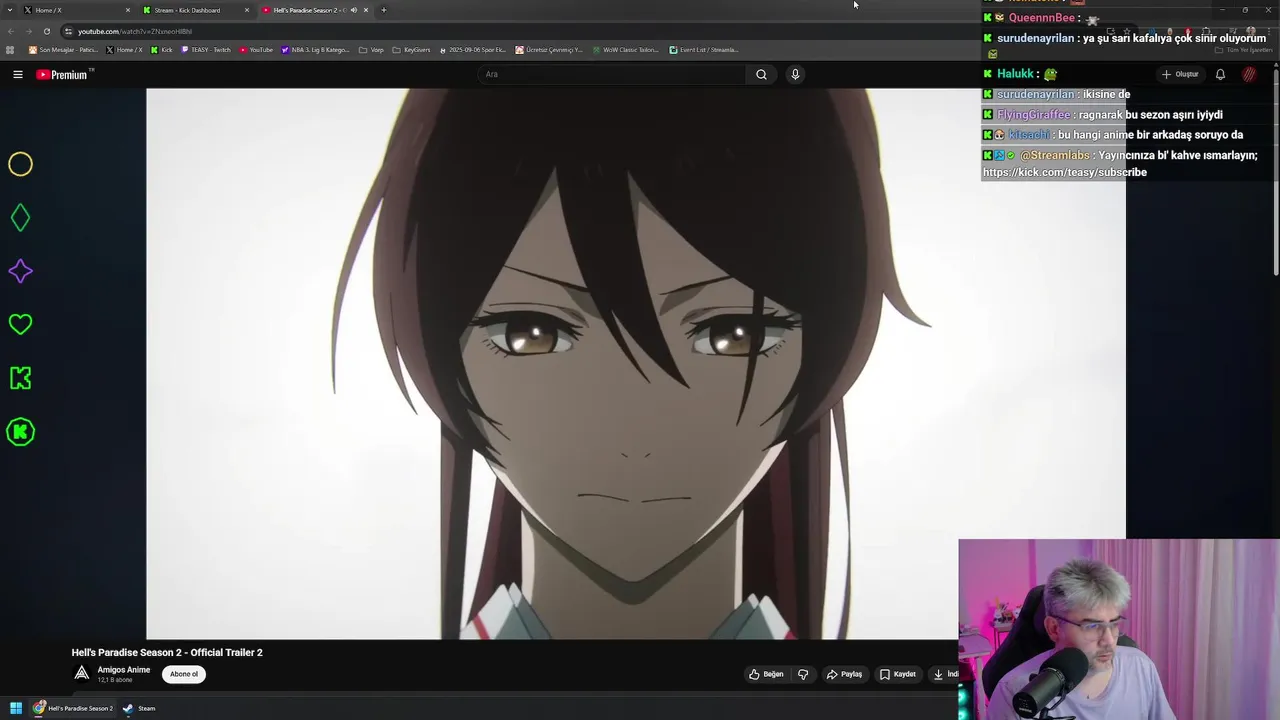Open NBA 3. Lig 8 Katego bookmark
This screenshot has height=720, width=1280.
click(x=315, y=50)
